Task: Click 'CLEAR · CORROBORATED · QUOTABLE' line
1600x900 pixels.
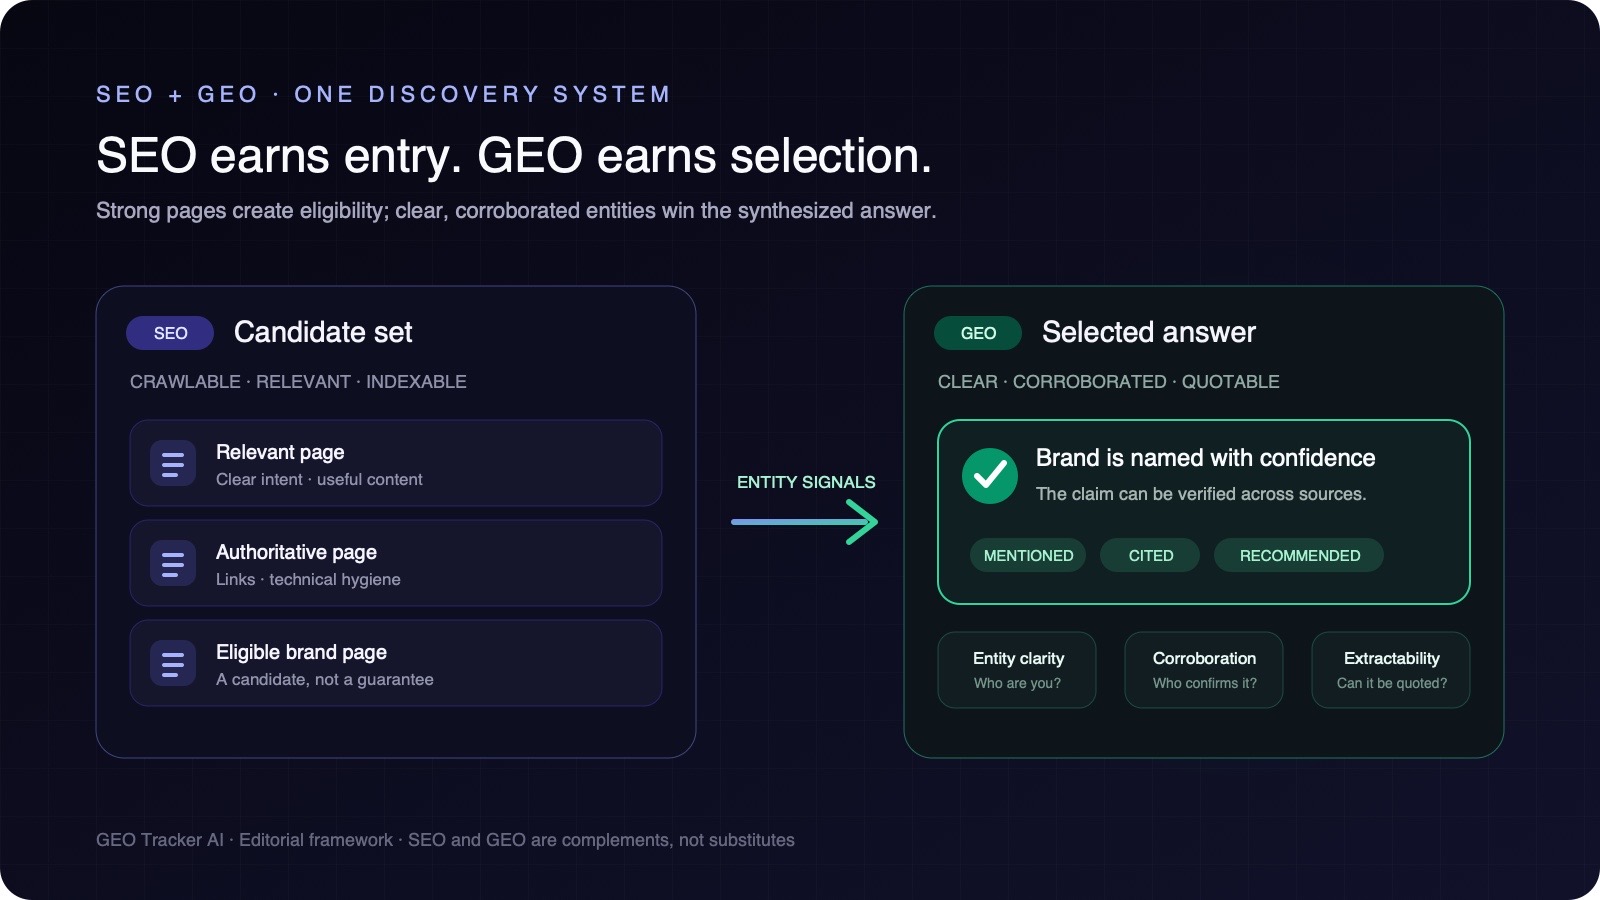Action: pos(1108,382)
